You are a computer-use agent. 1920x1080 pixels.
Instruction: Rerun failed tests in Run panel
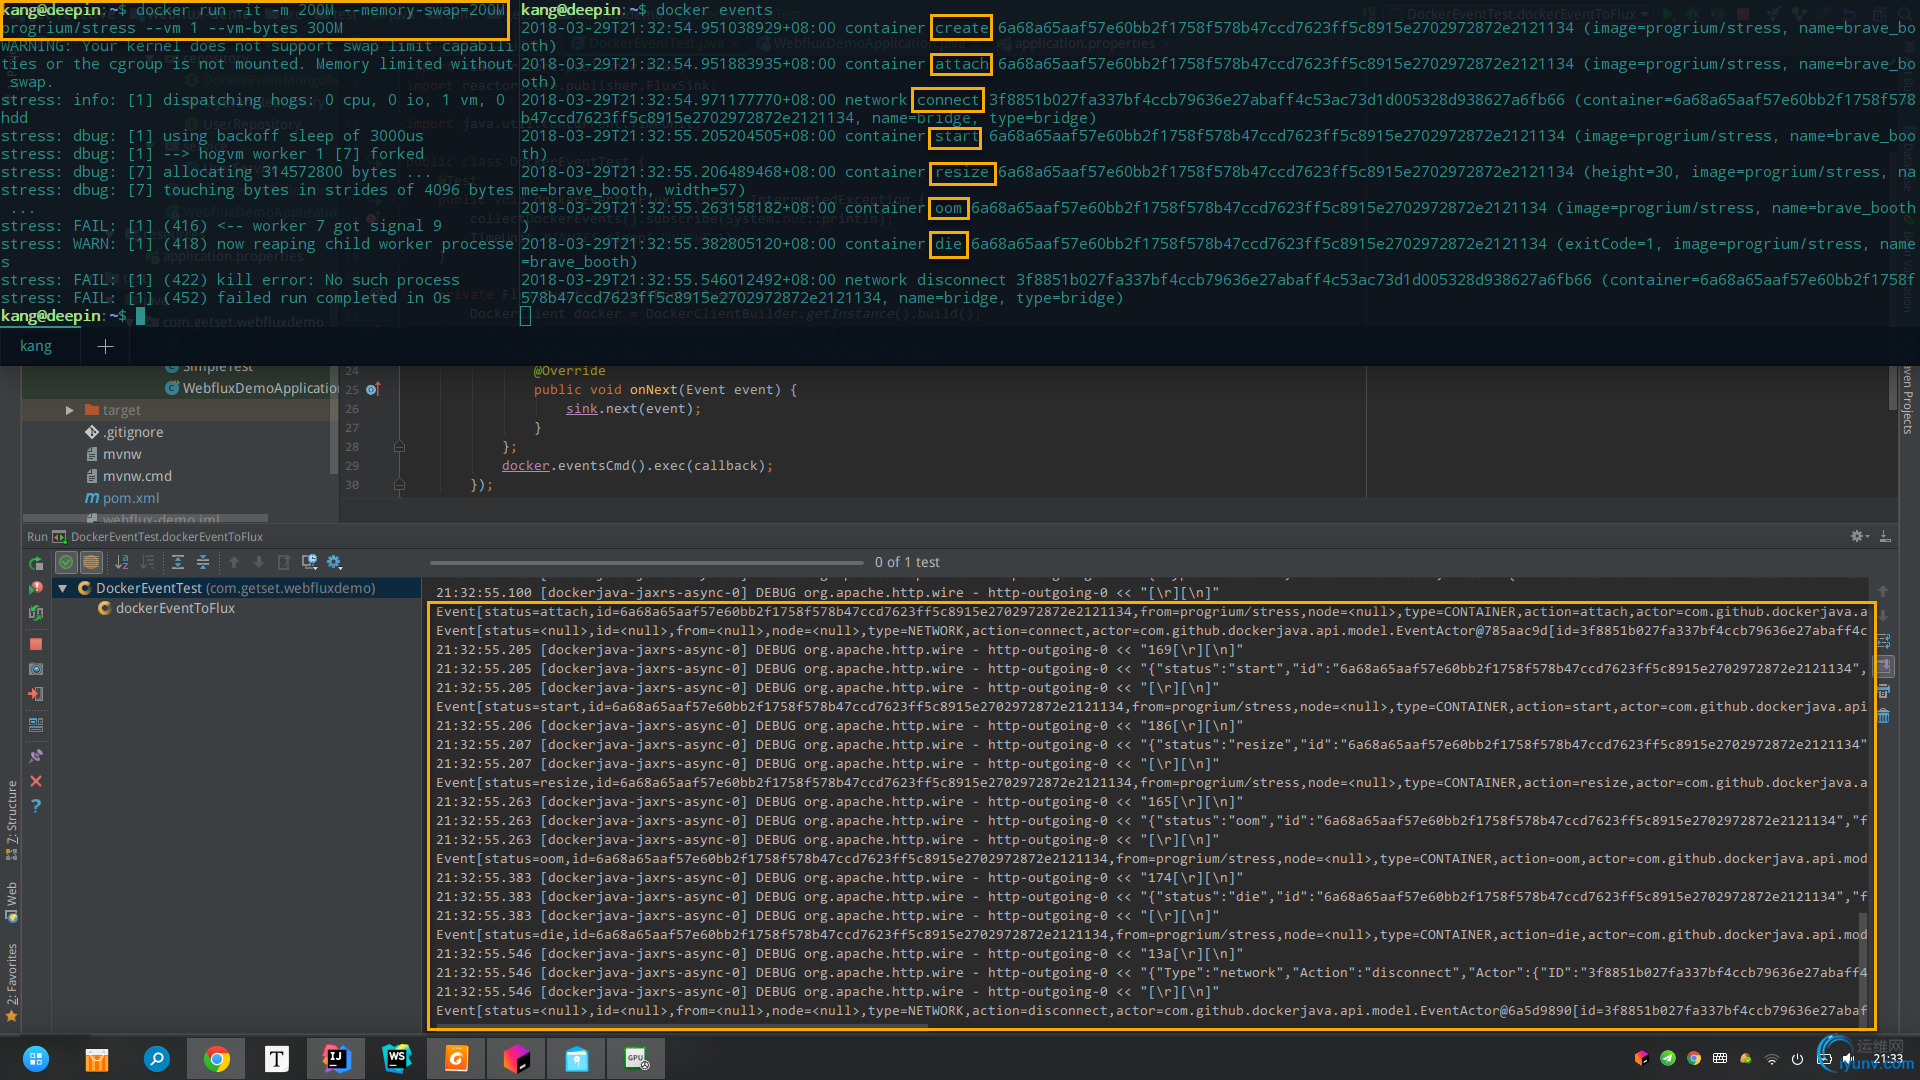(36, 588)
